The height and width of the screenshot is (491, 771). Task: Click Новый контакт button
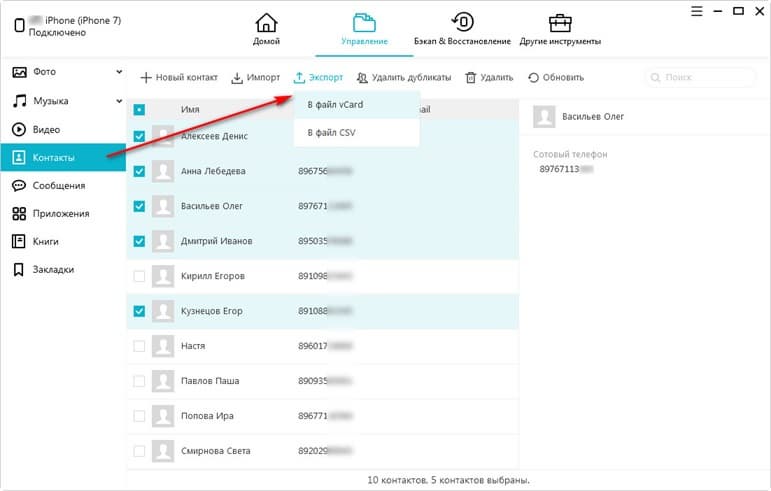[179, 77]
